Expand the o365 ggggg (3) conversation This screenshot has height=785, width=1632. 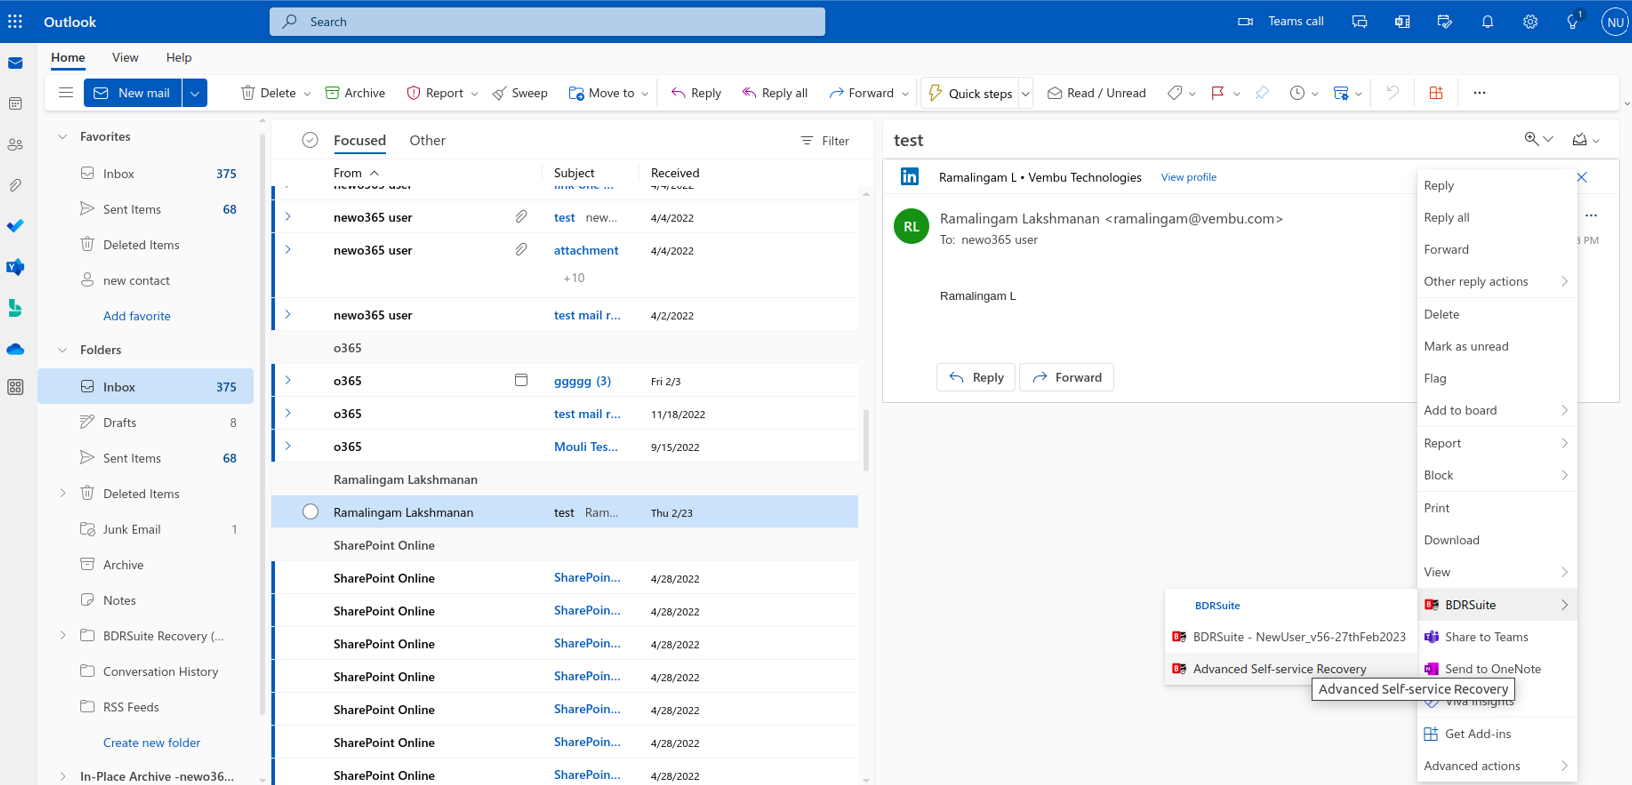[288, 380]
